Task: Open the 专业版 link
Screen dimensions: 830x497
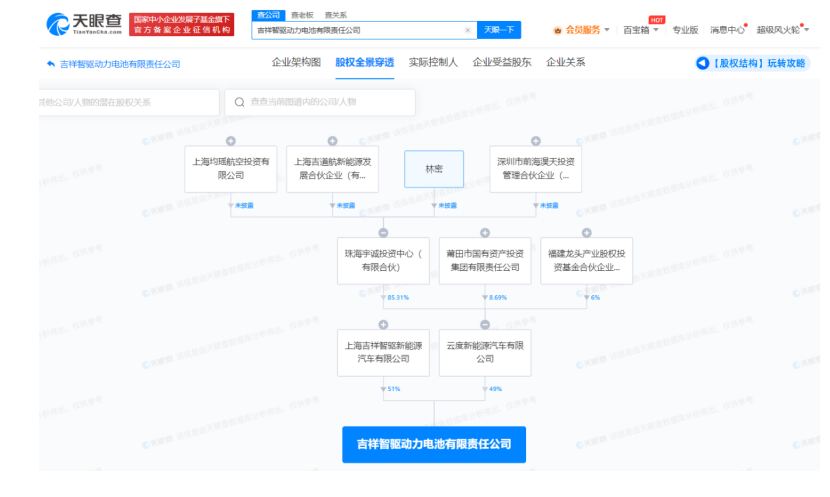Action: tap(685, 30)
